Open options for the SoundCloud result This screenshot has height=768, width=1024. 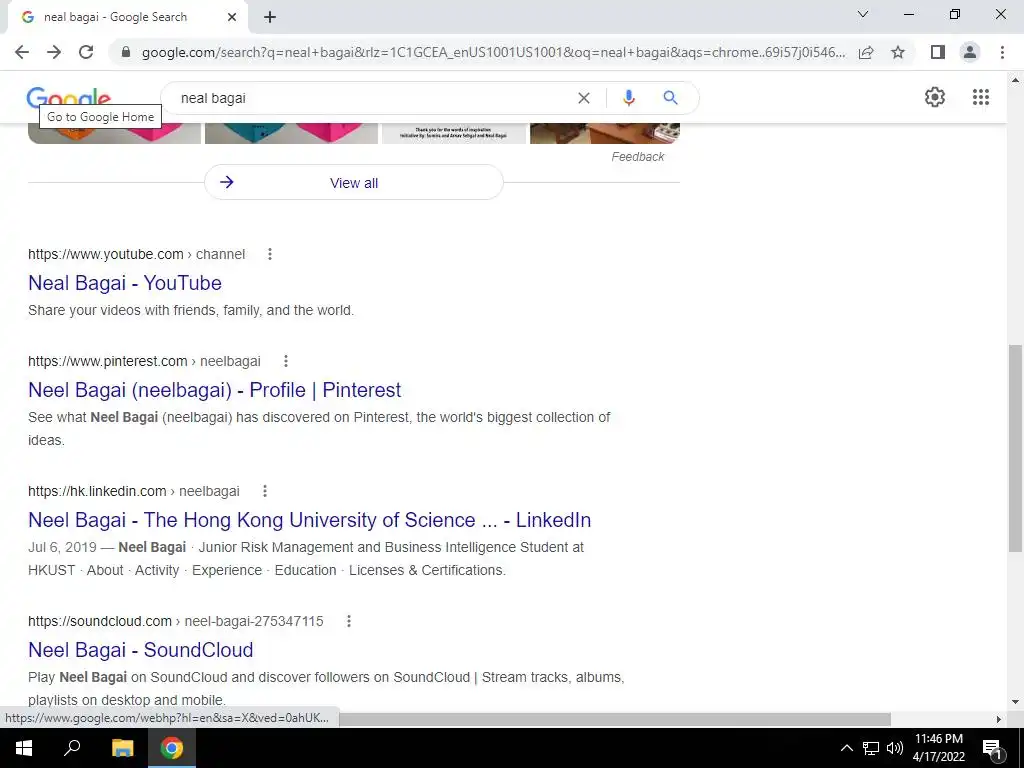[349, 621]
